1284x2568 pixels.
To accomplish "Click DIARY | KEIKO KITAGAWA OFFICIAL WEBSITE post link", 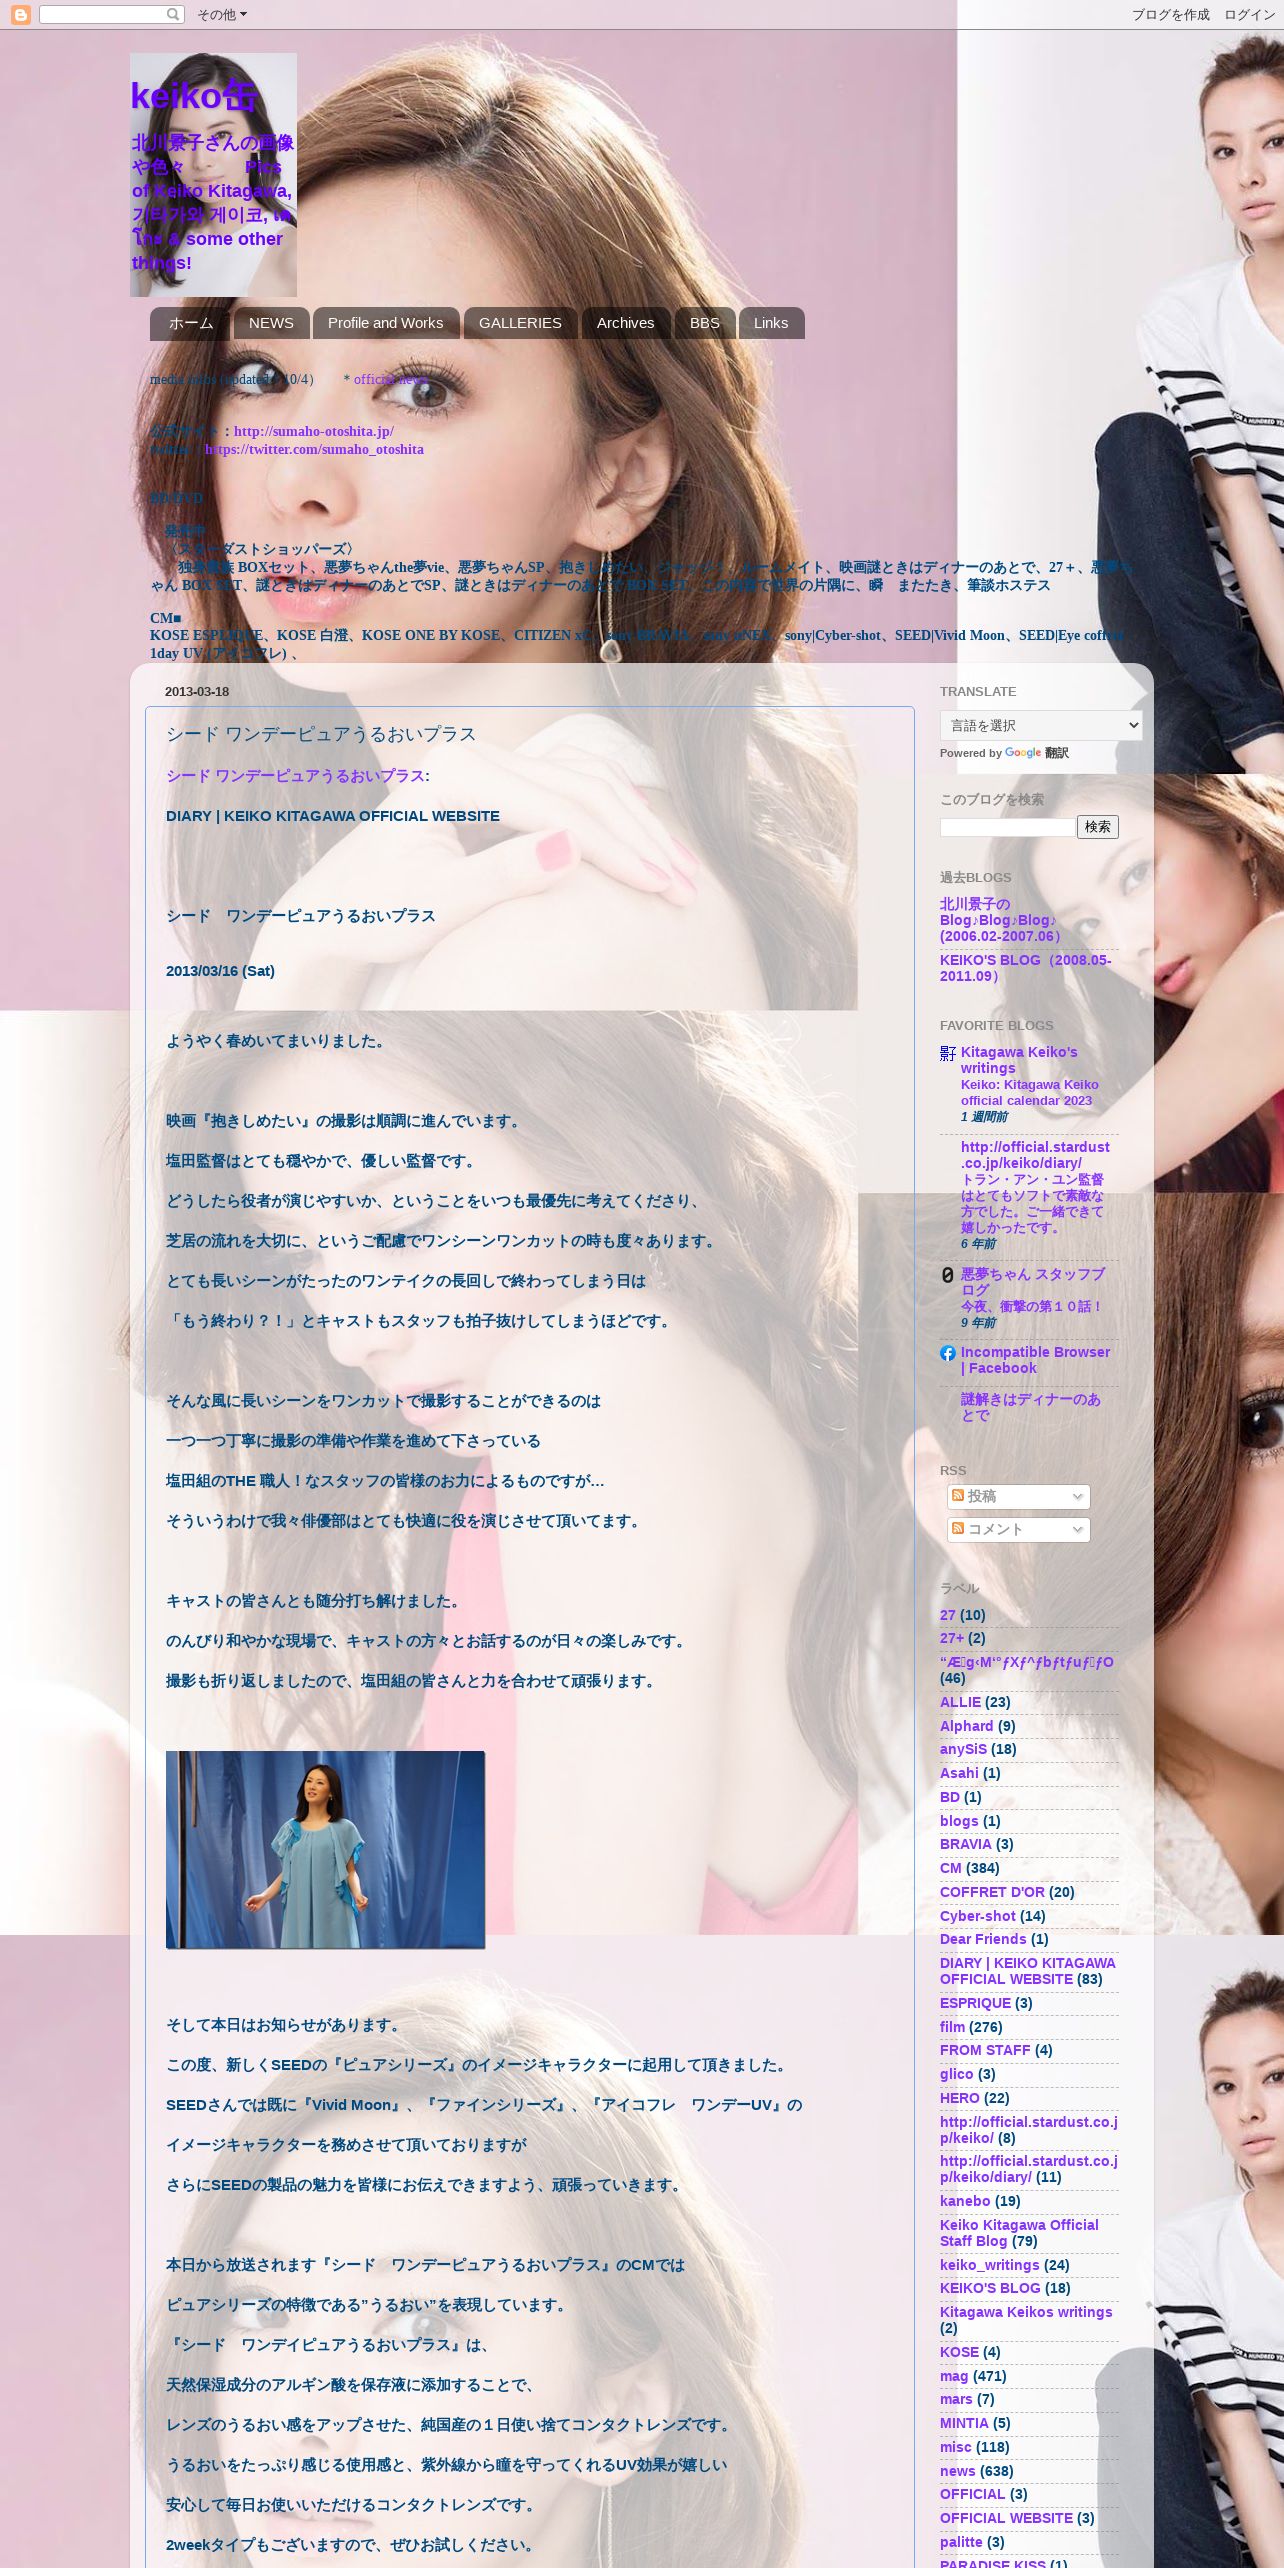I will (x=333, y=816).
